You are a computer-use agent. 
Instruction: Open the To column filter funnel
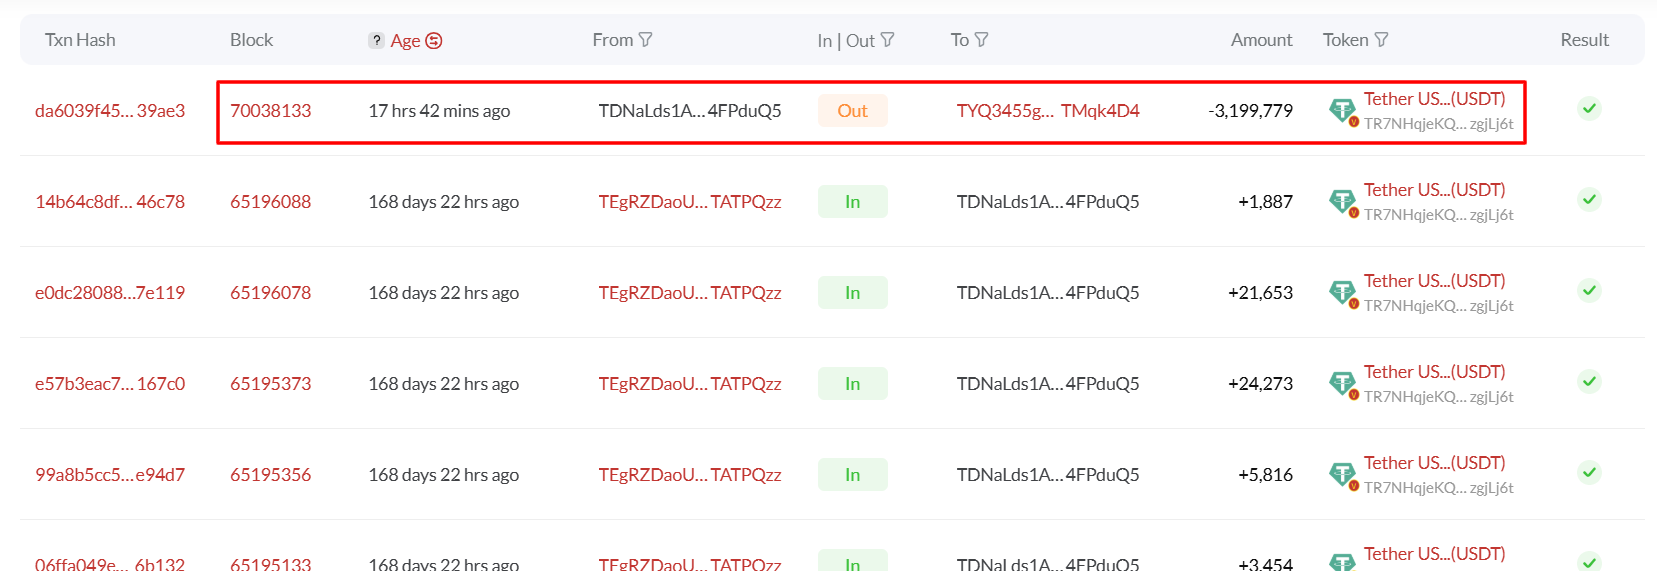tap(981, 39)
